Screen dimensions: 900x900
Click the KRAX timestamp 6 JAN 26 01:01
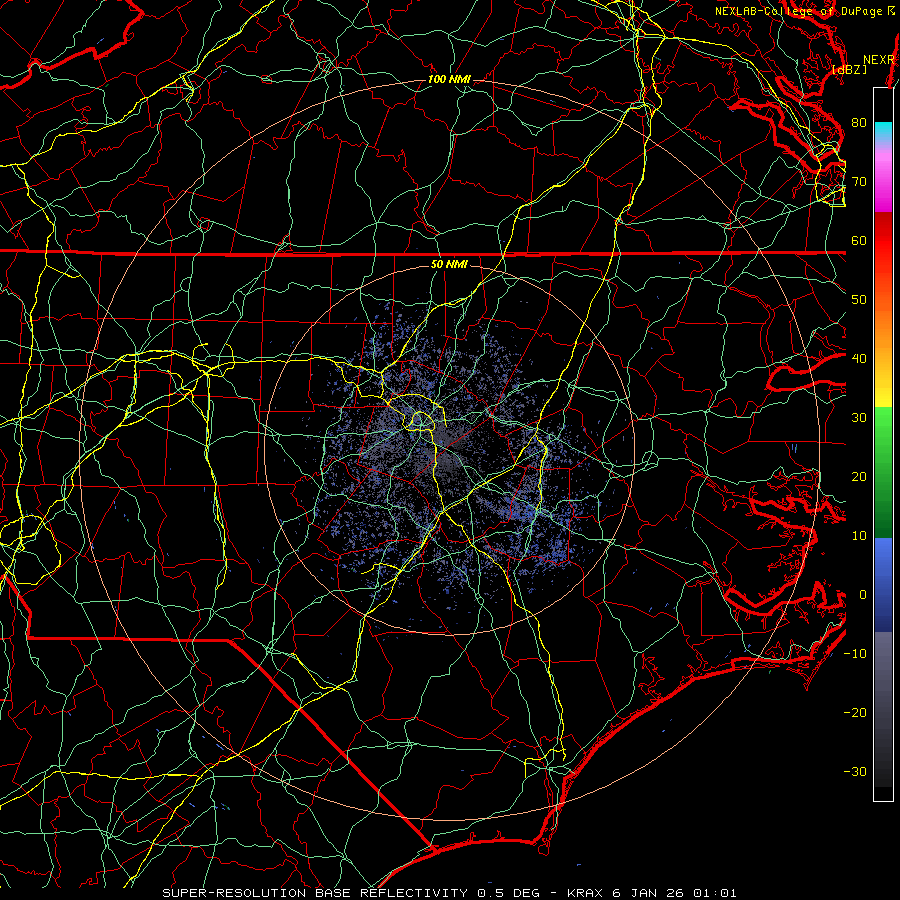tap(652, 893)
